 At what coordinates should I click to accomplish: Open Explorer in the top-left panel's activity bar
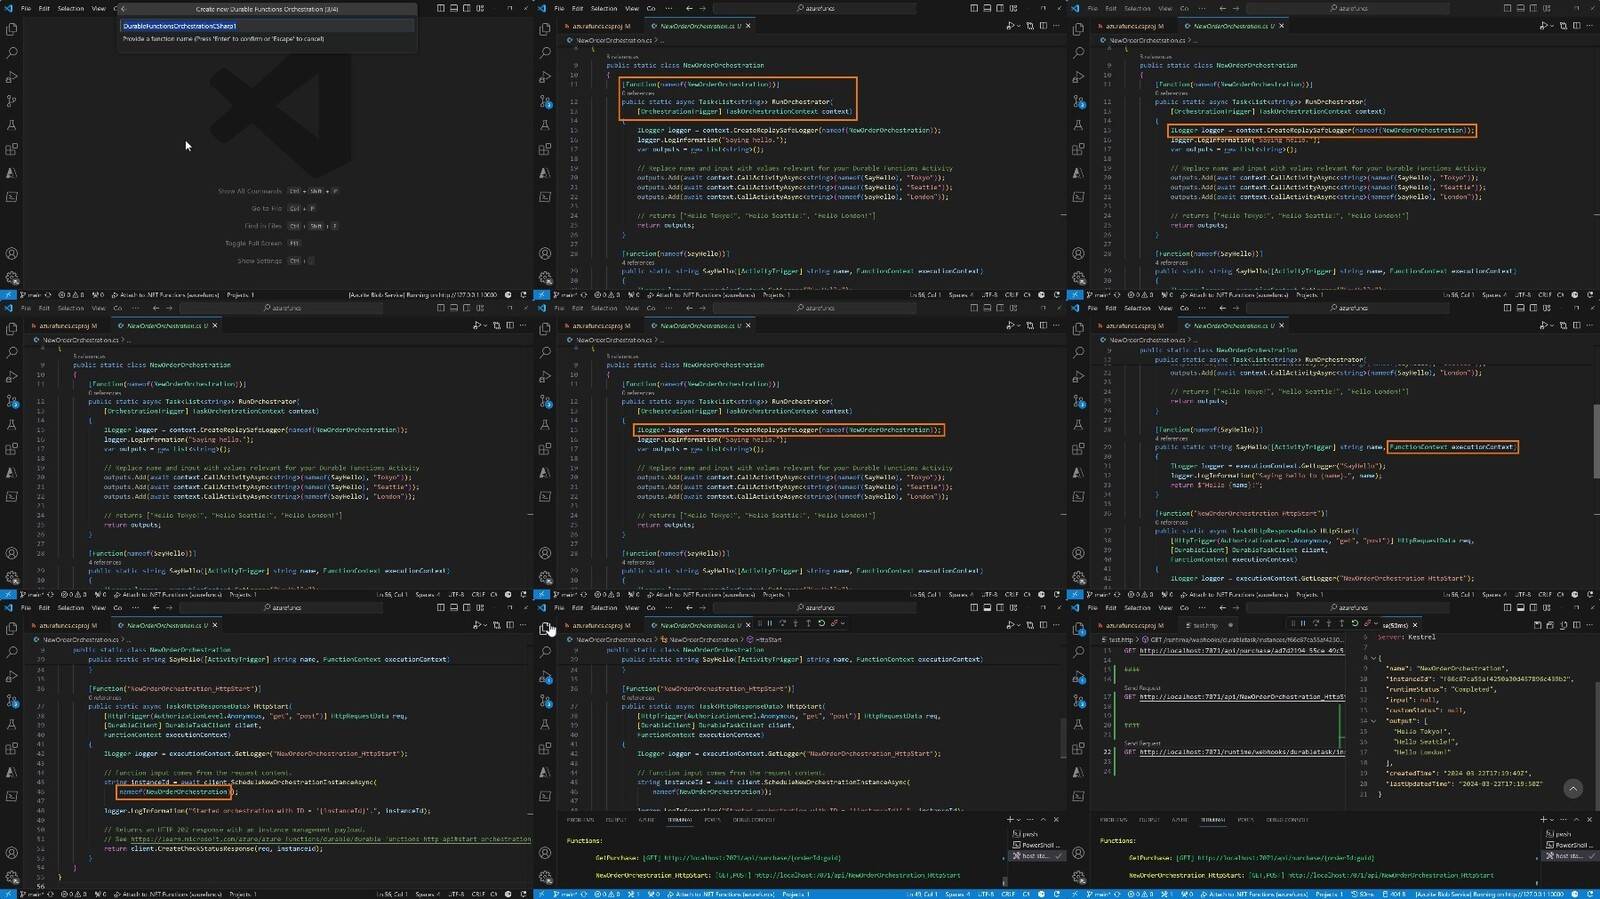pyautogui.click(x=12, y=29)
